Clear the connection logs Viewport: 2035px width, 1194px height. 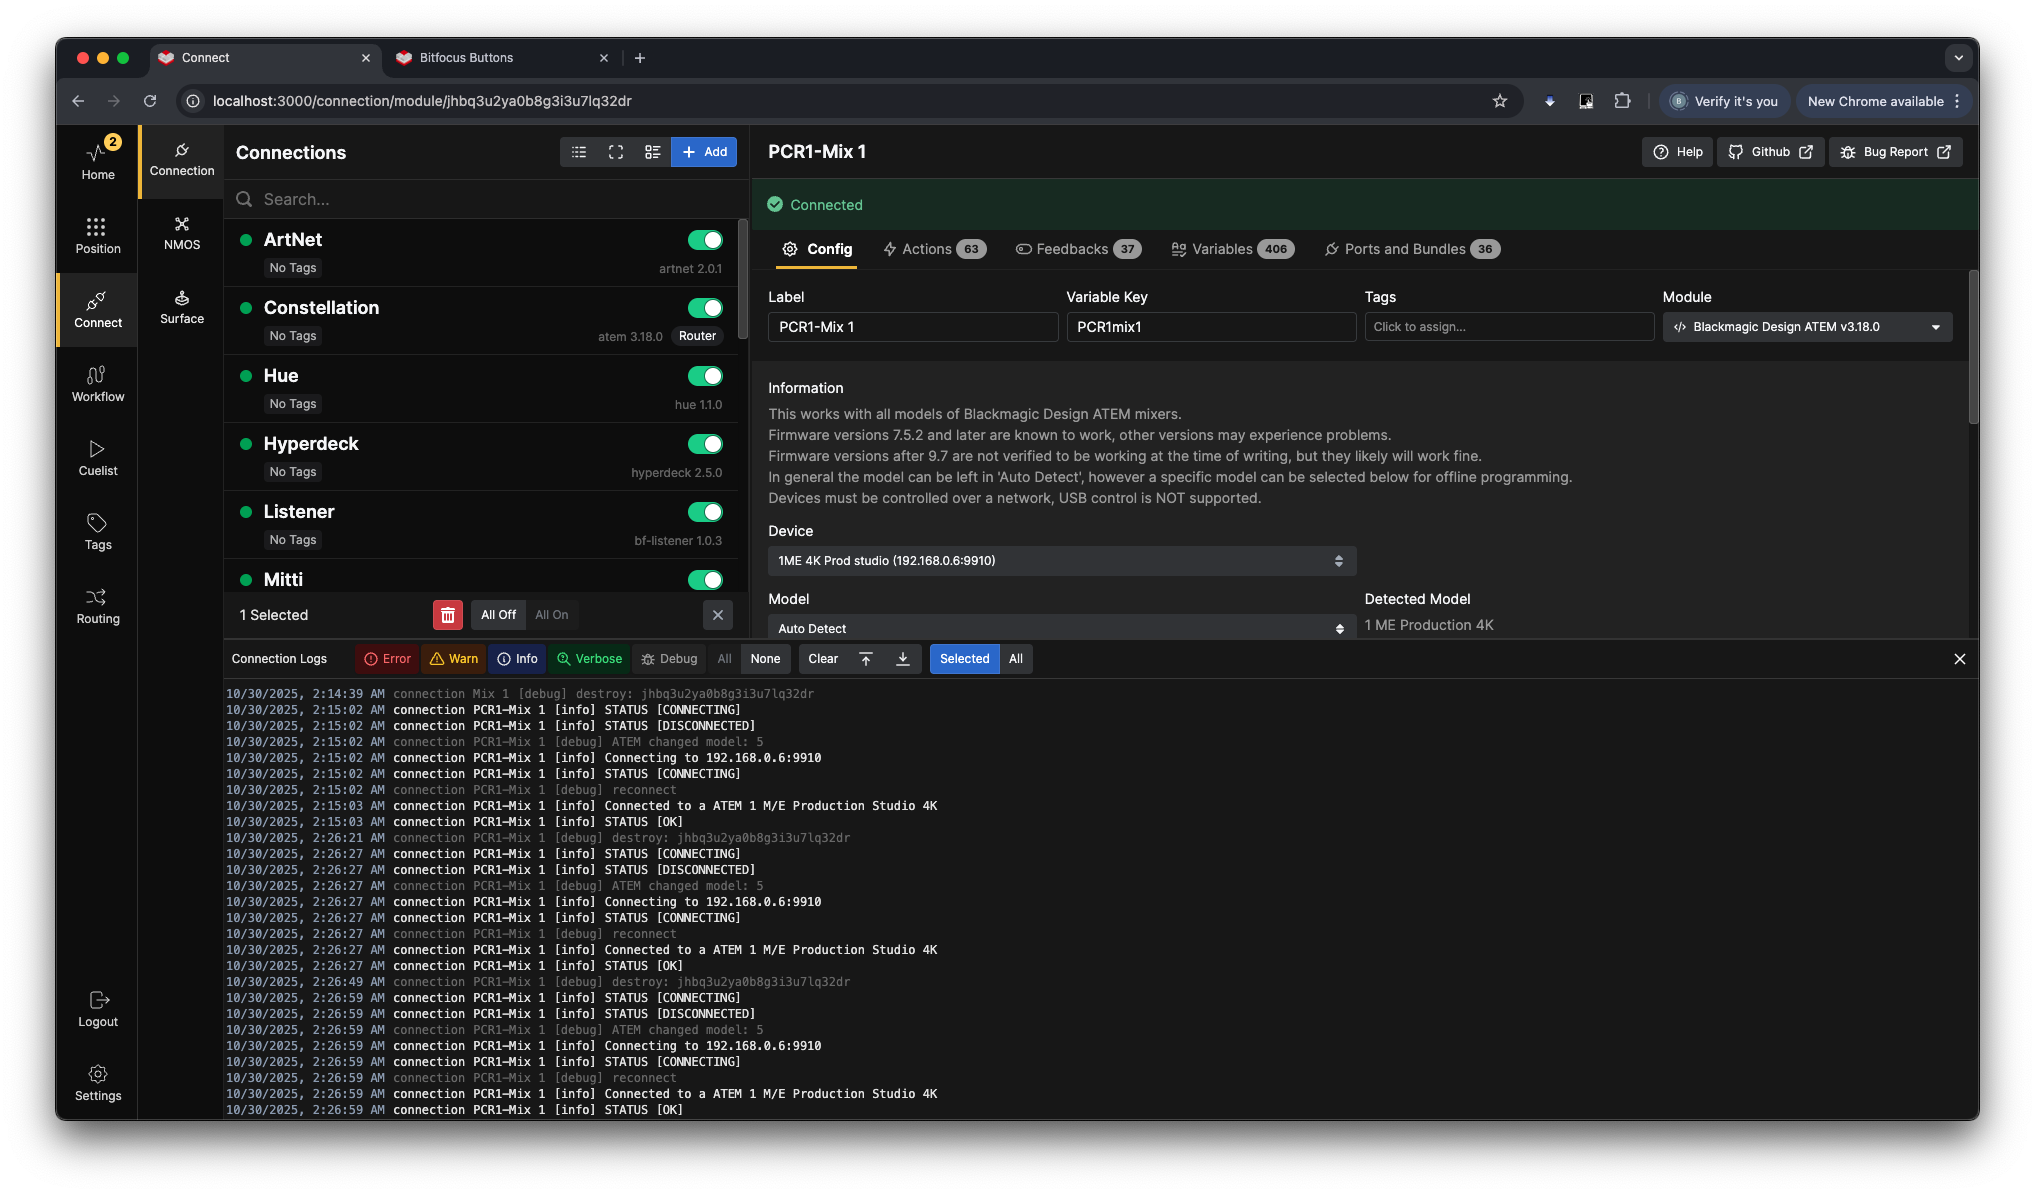coord(823,659)
